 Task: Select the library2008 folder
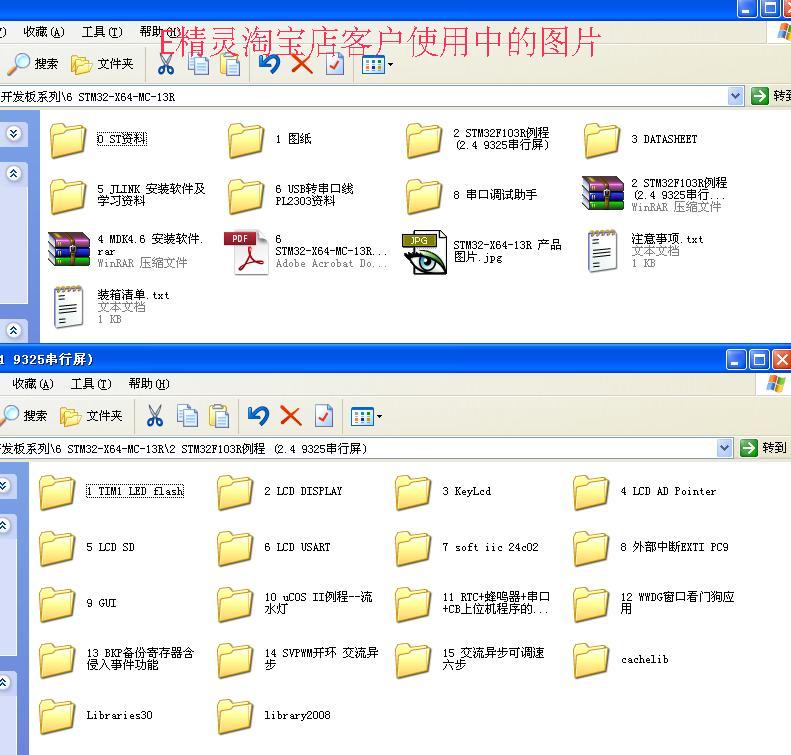[274, 716]
